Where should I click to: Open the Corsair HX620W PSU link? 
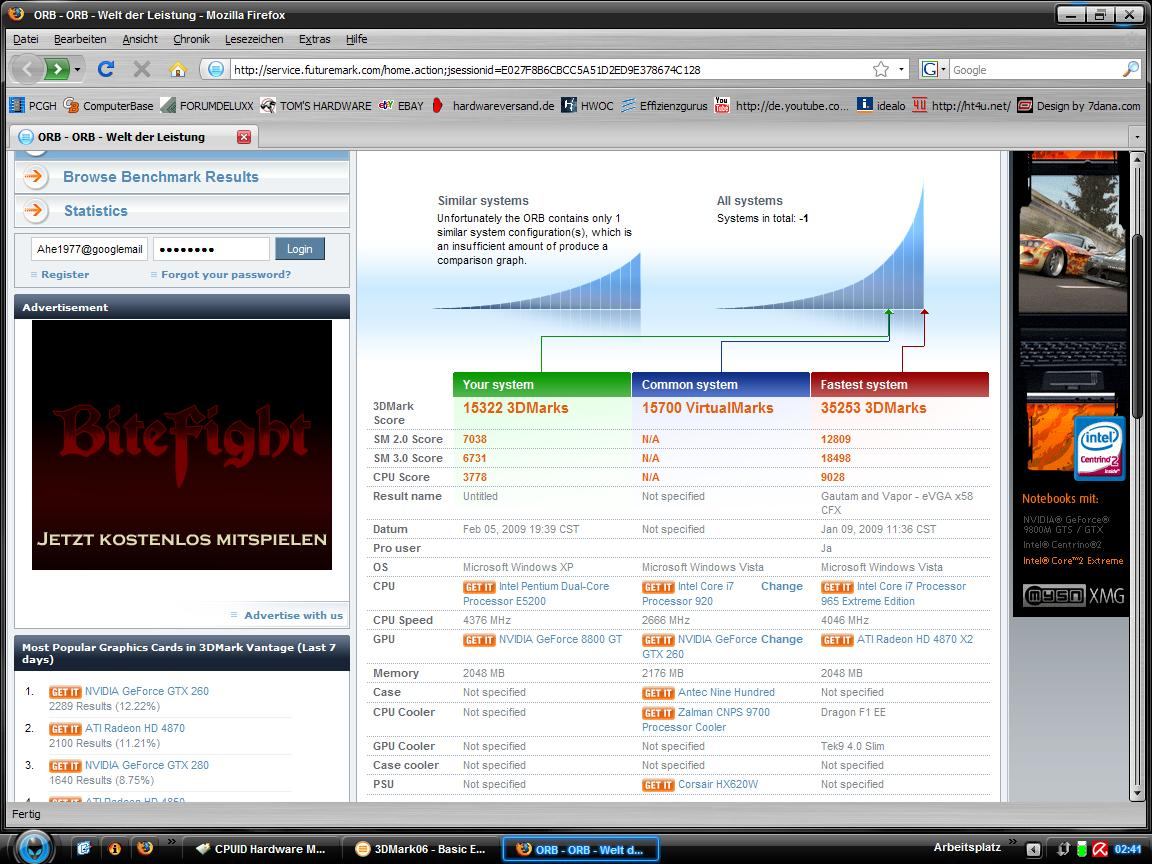pyautogui.click(x=718, y=784)
